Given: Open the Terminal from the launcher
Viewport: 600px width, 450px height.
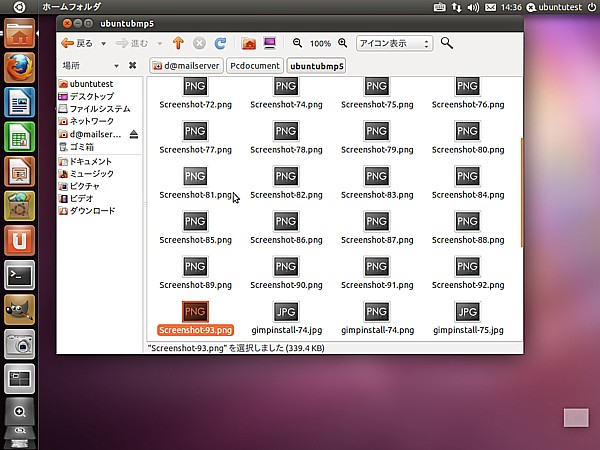Looking at the screenshot, I should tap(19, 275).
